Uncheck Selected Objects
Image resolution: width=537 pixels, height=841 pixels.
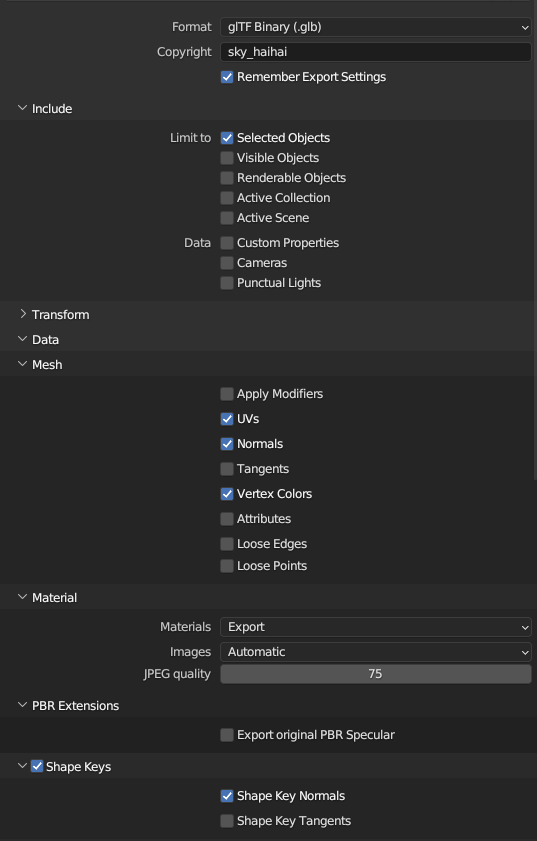click(227, 138)
